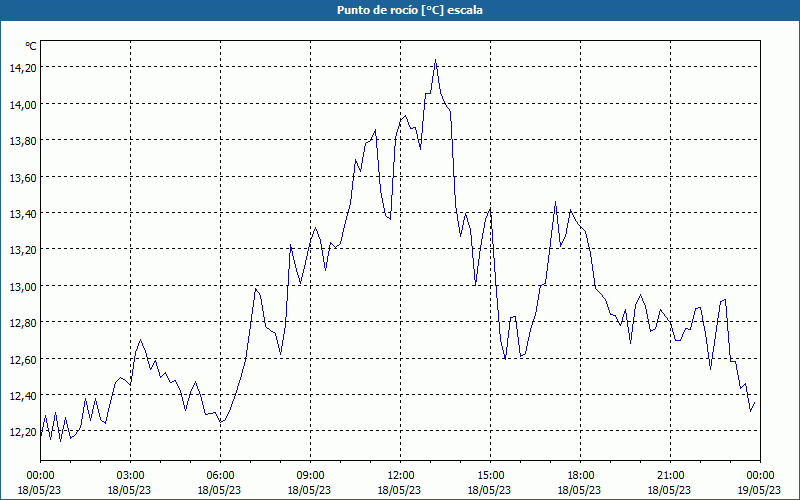Click the 21:00 time label
Image resolution: width=800 pixels, height=500 pixels.
[x=670, y=476]
